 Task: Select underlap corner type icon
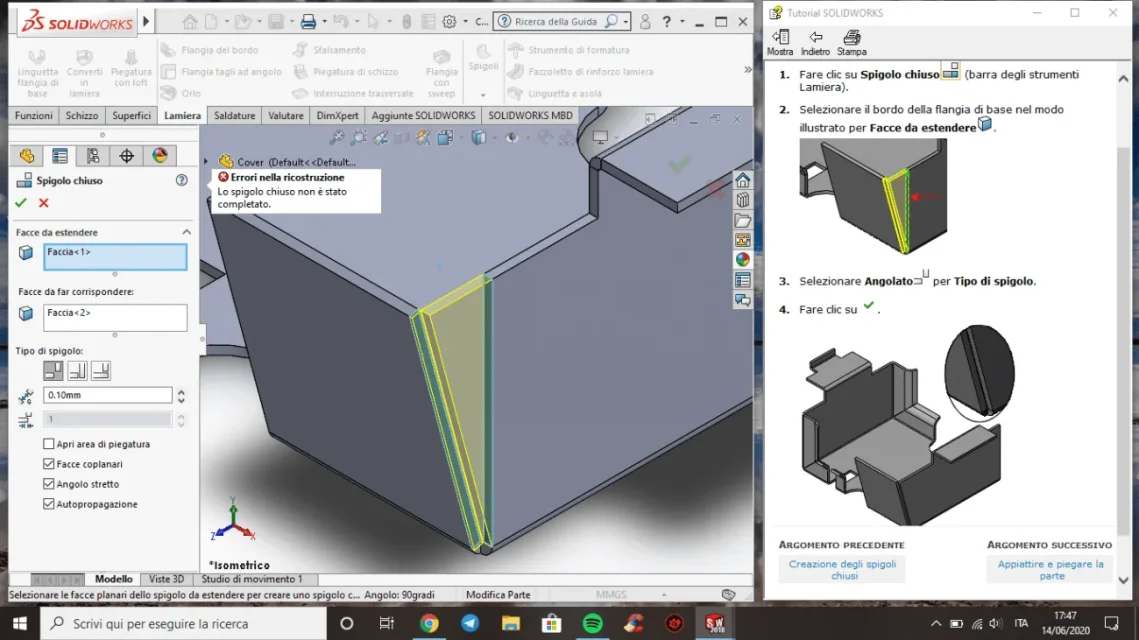click(x=101, y=370)
